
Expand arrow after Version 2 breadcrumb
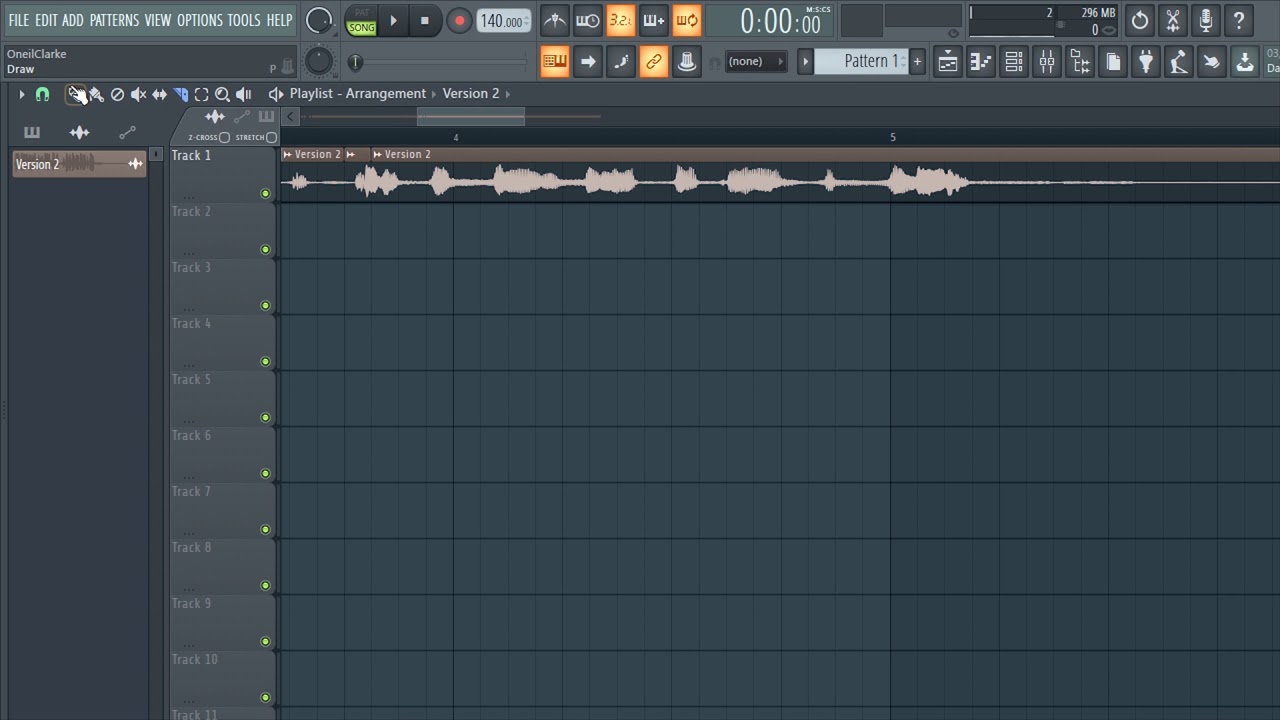[x=508, y=94]
